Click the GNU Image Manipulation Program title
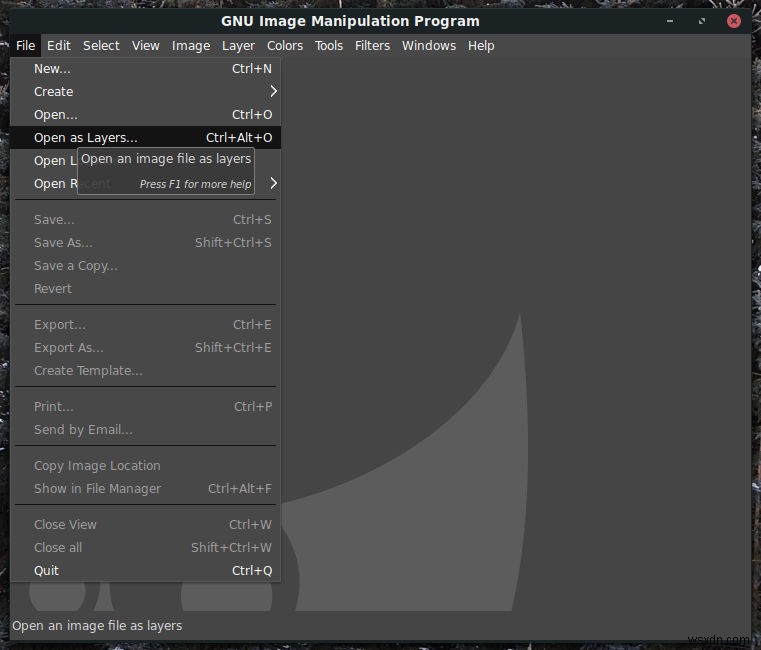This screenshot has height=650, width=761. coord(350,21)
